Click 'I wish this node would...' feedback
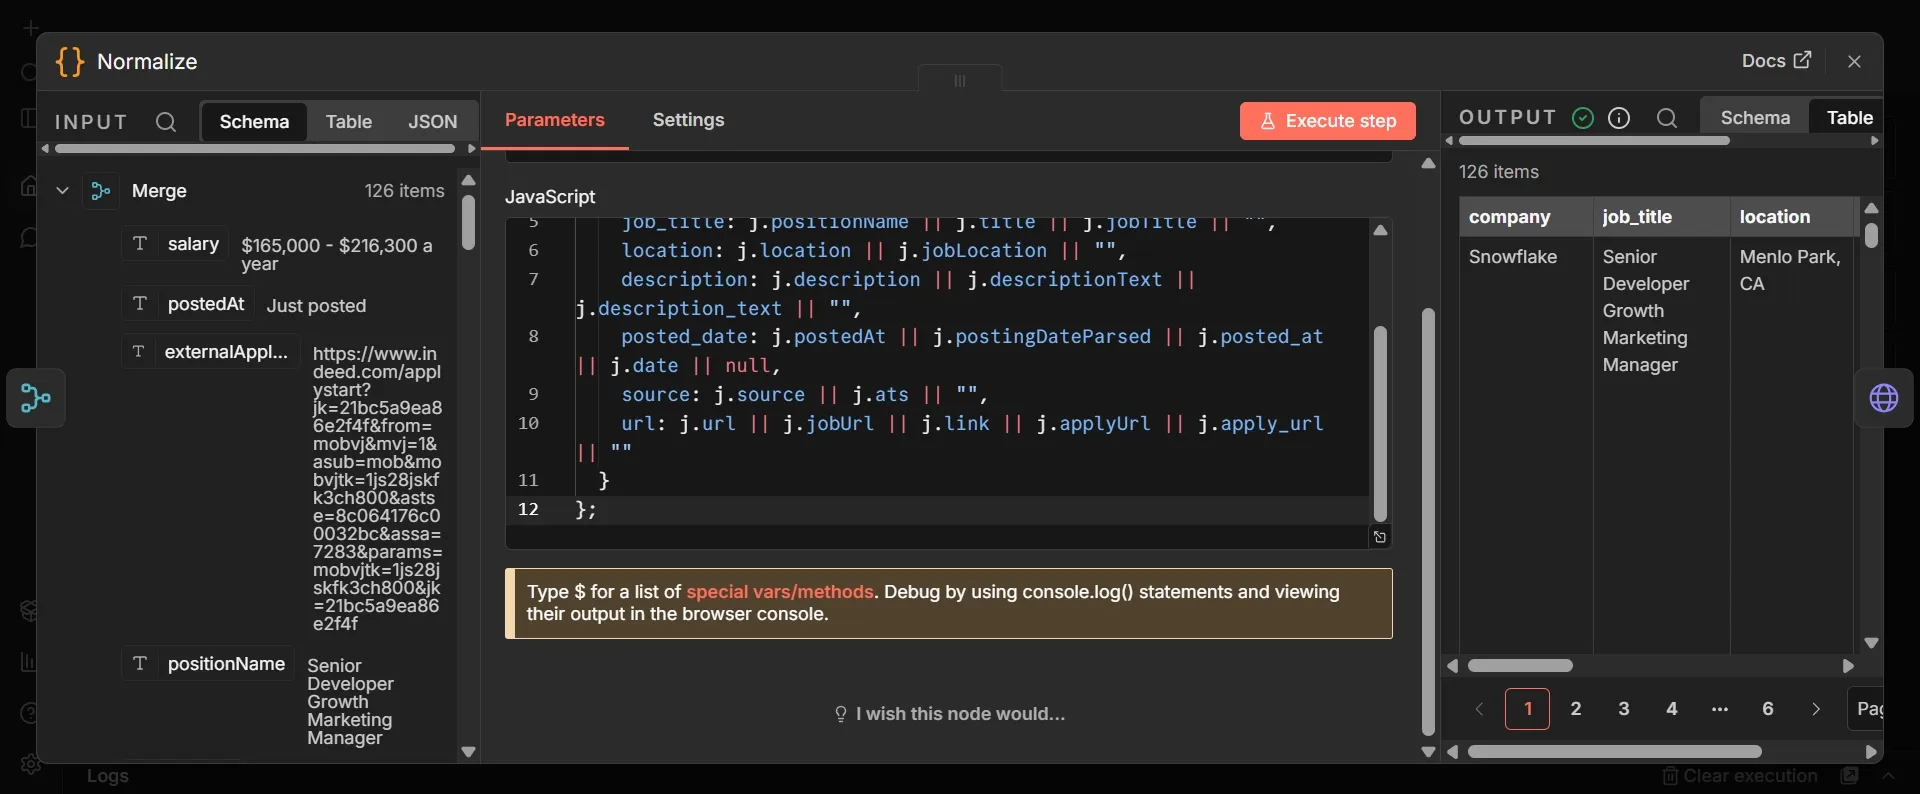Image resolution: width=1920 pixels, height=794 pixels. click(950, 714)
